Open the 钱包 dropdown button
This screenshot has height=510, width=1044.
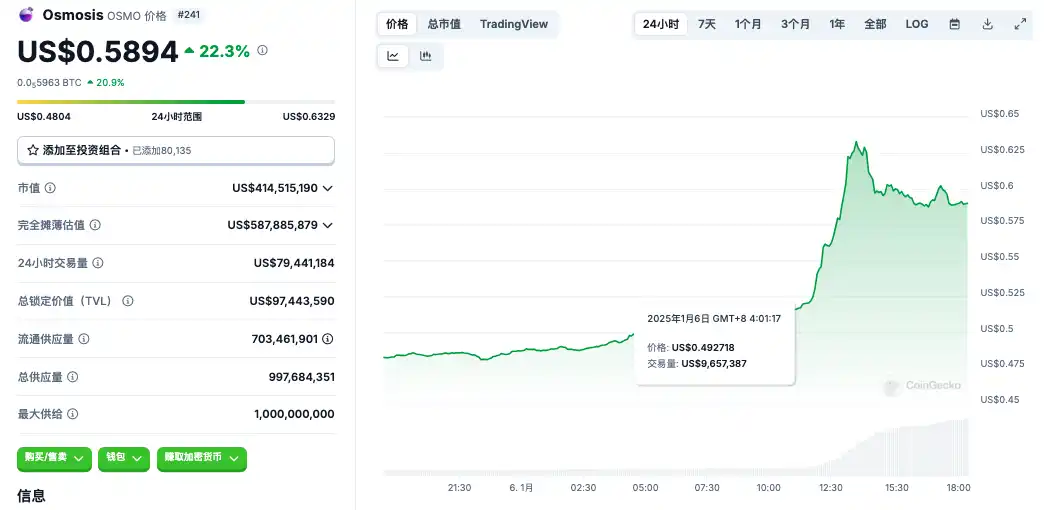[123, 459]
